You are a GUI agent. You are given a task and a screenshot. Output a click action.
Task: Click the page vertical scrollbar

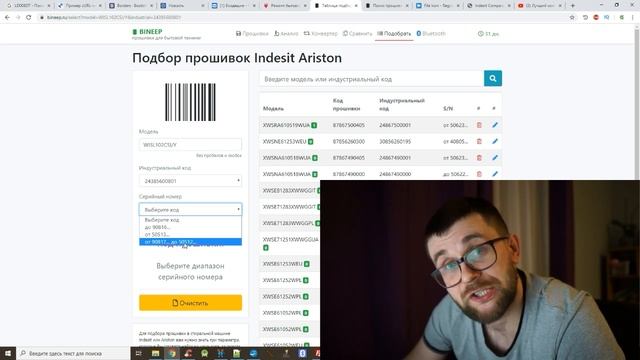click(x=637, y=102)
